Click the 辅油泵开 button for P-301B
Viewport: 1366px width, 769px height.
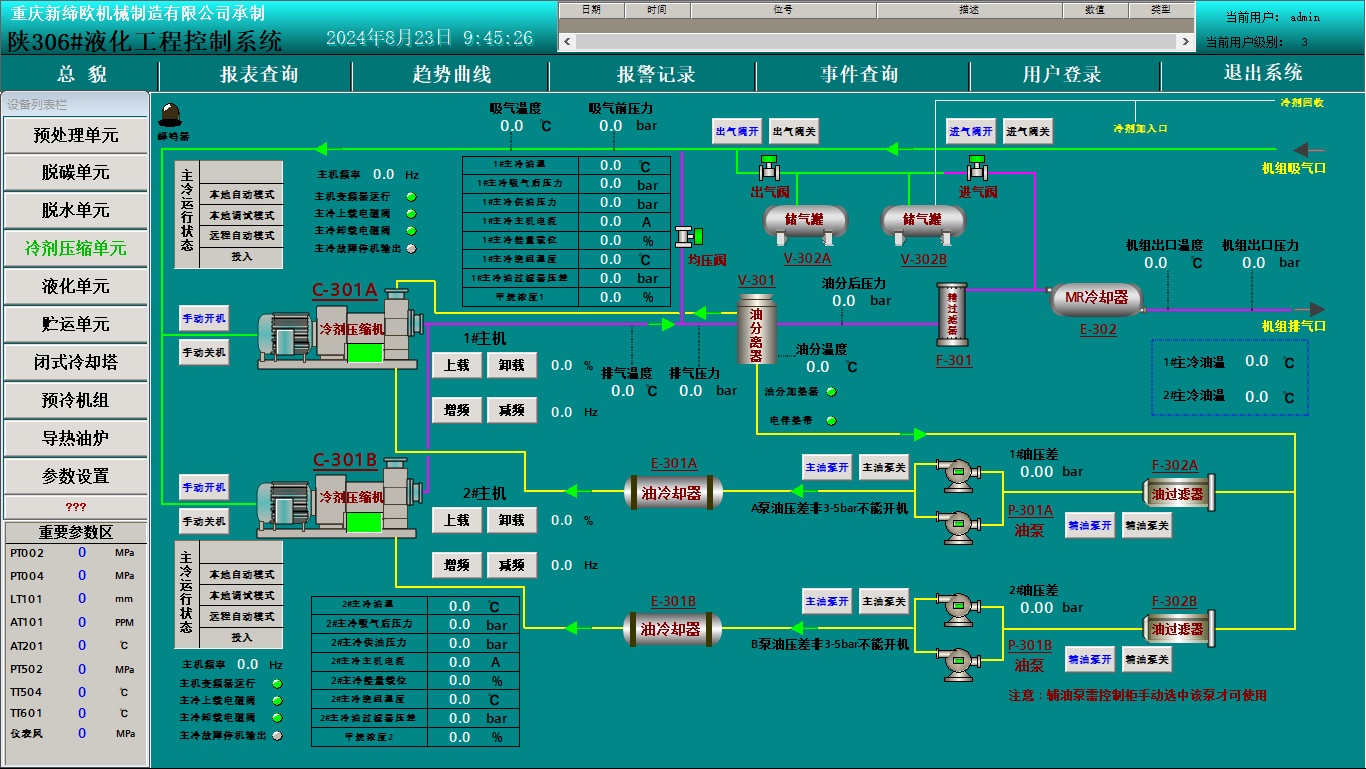tap(1090, 659)
